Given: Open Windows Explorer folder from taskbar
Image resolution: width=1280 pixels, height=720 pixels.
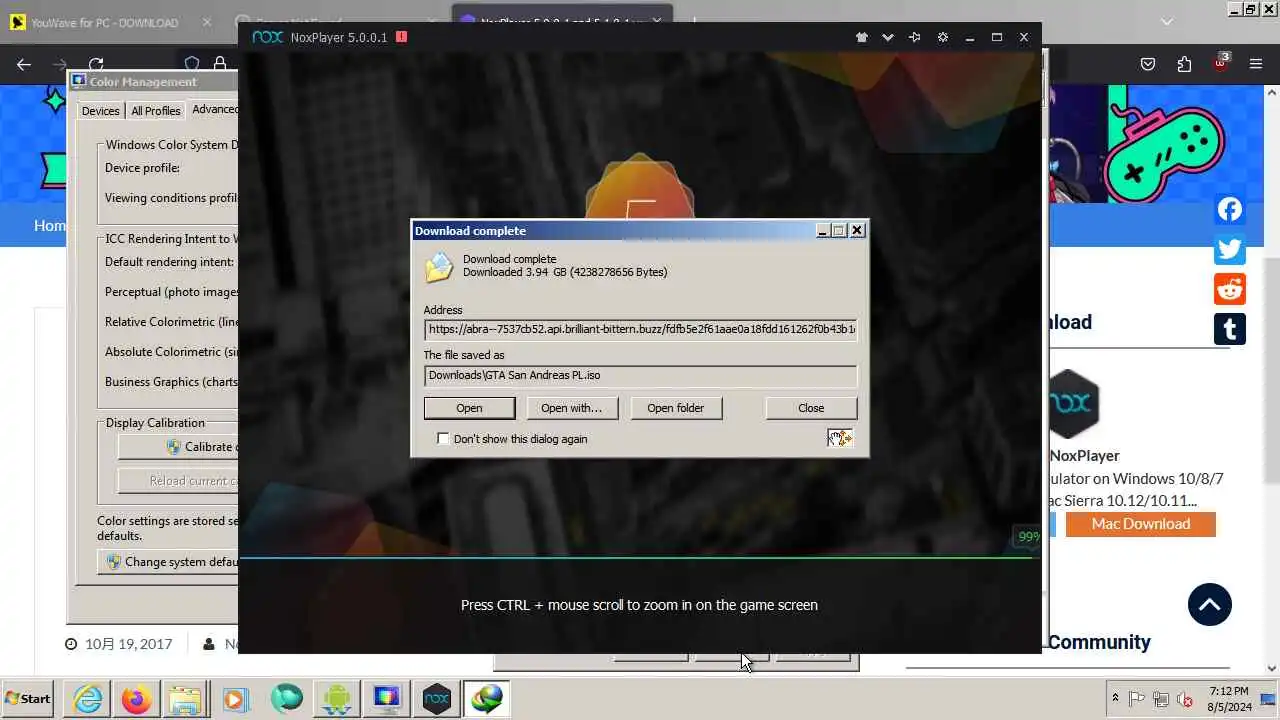Looking at the screenshot, I should 186,699.
